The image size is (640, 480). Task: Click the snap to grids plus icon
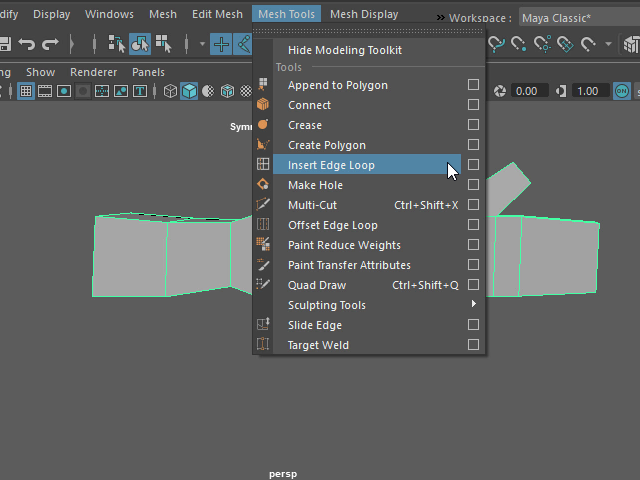click(221, 44)
